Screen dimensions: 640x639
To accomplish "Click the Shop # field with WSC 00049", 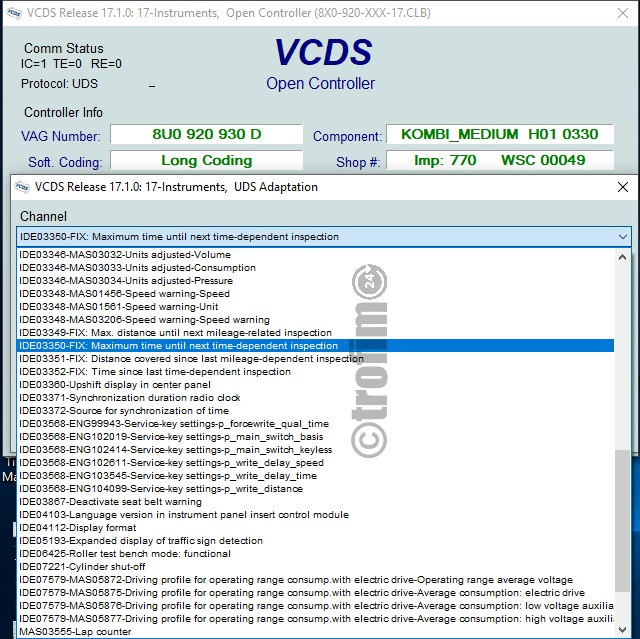I will (x=500, y=160).
